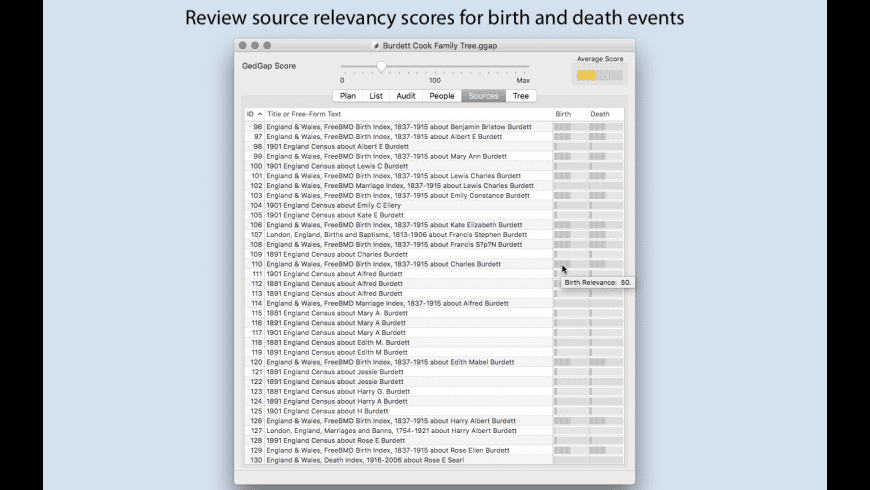
Task: Select row 118 1881 Census Edith M. Burdett
Action: (434, 342)
